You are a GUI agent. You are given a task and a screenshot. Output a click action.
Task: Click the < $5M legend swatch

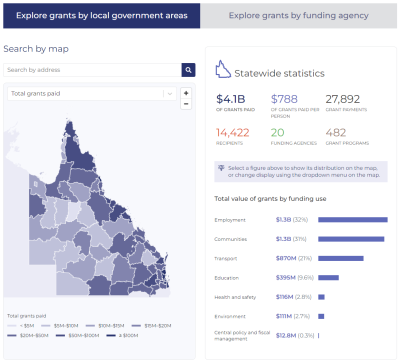(x=12, y=326)
